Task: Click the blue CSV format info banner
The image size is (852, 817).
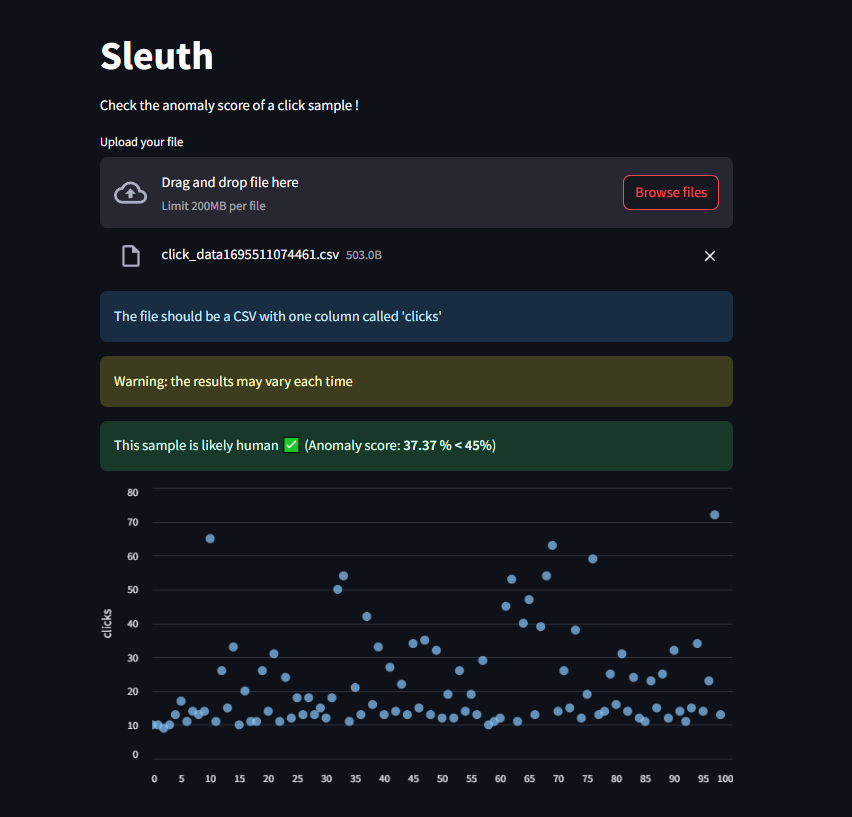Action: tap(416, 316)
